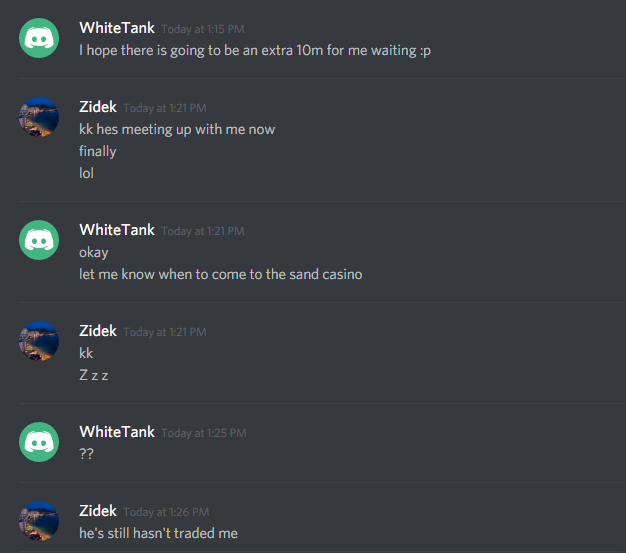Click timestamp 'Today at 1:26 PM'
The image size is (626, 553).
166,512
